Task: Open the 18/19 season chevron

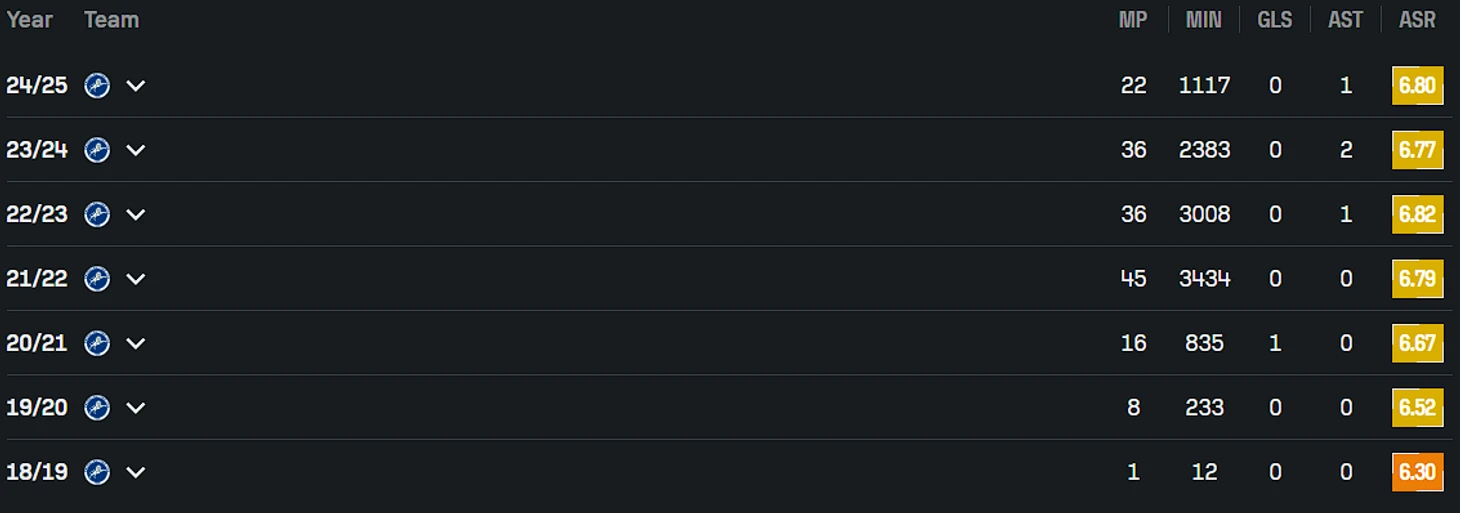Action: pyautogui.click(x=136, y=472)
